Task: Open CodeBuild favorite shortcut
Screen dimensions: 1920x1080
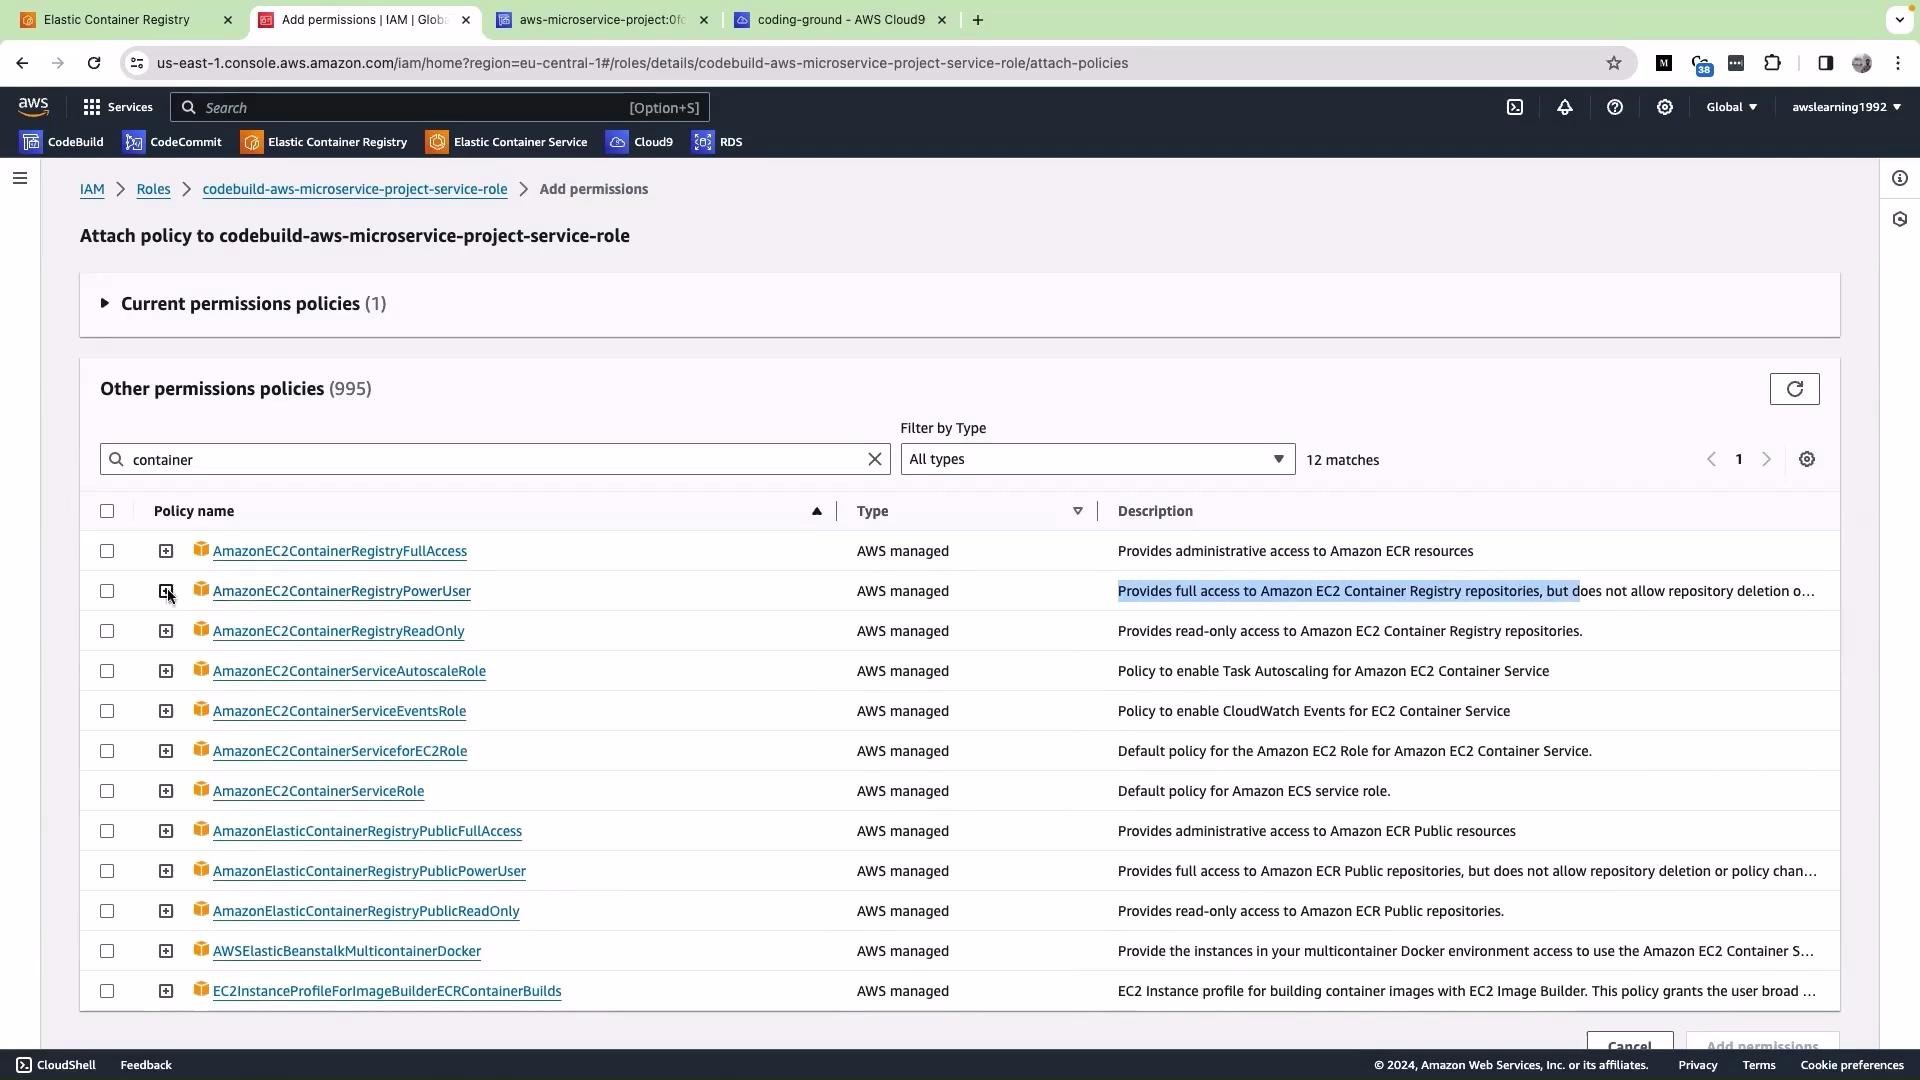Action: [62, 142]
